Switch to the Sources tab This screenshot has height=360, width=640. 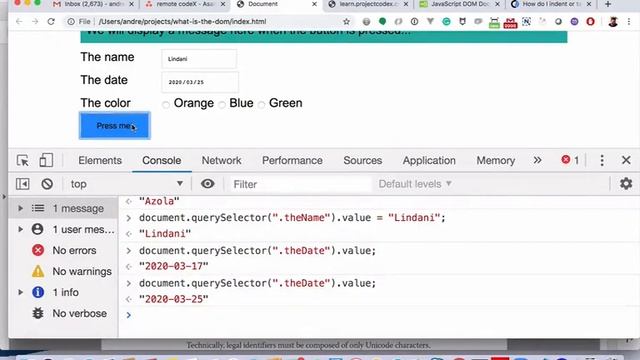[x=363, y=160]
